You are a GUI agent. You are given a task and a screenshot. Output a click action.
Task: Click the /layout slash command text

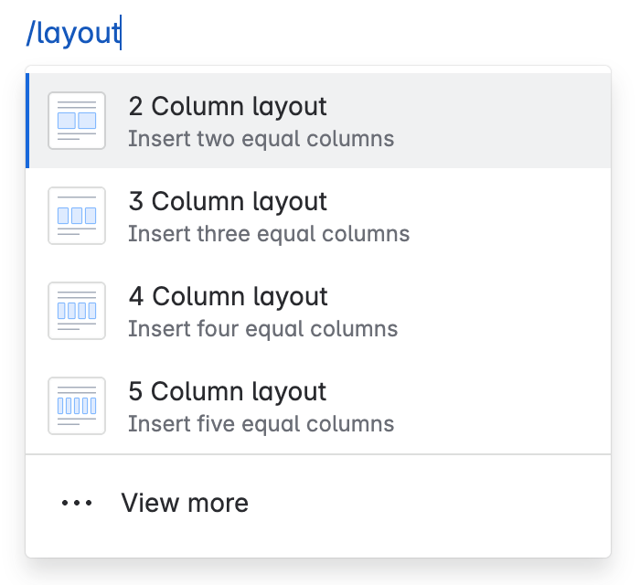point(72,33)
